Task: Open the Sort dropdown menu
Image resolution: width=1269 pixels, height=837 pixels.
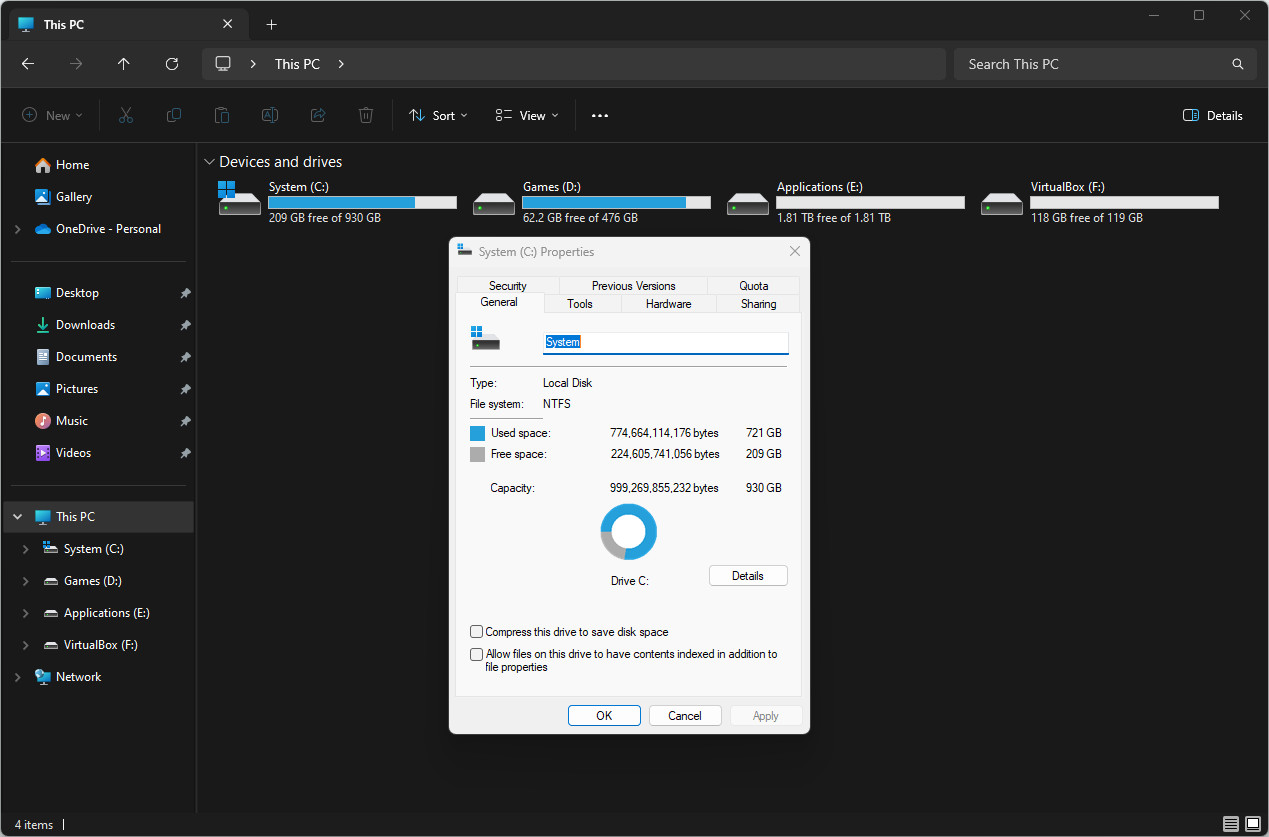Action: click(x=439, y=116)
